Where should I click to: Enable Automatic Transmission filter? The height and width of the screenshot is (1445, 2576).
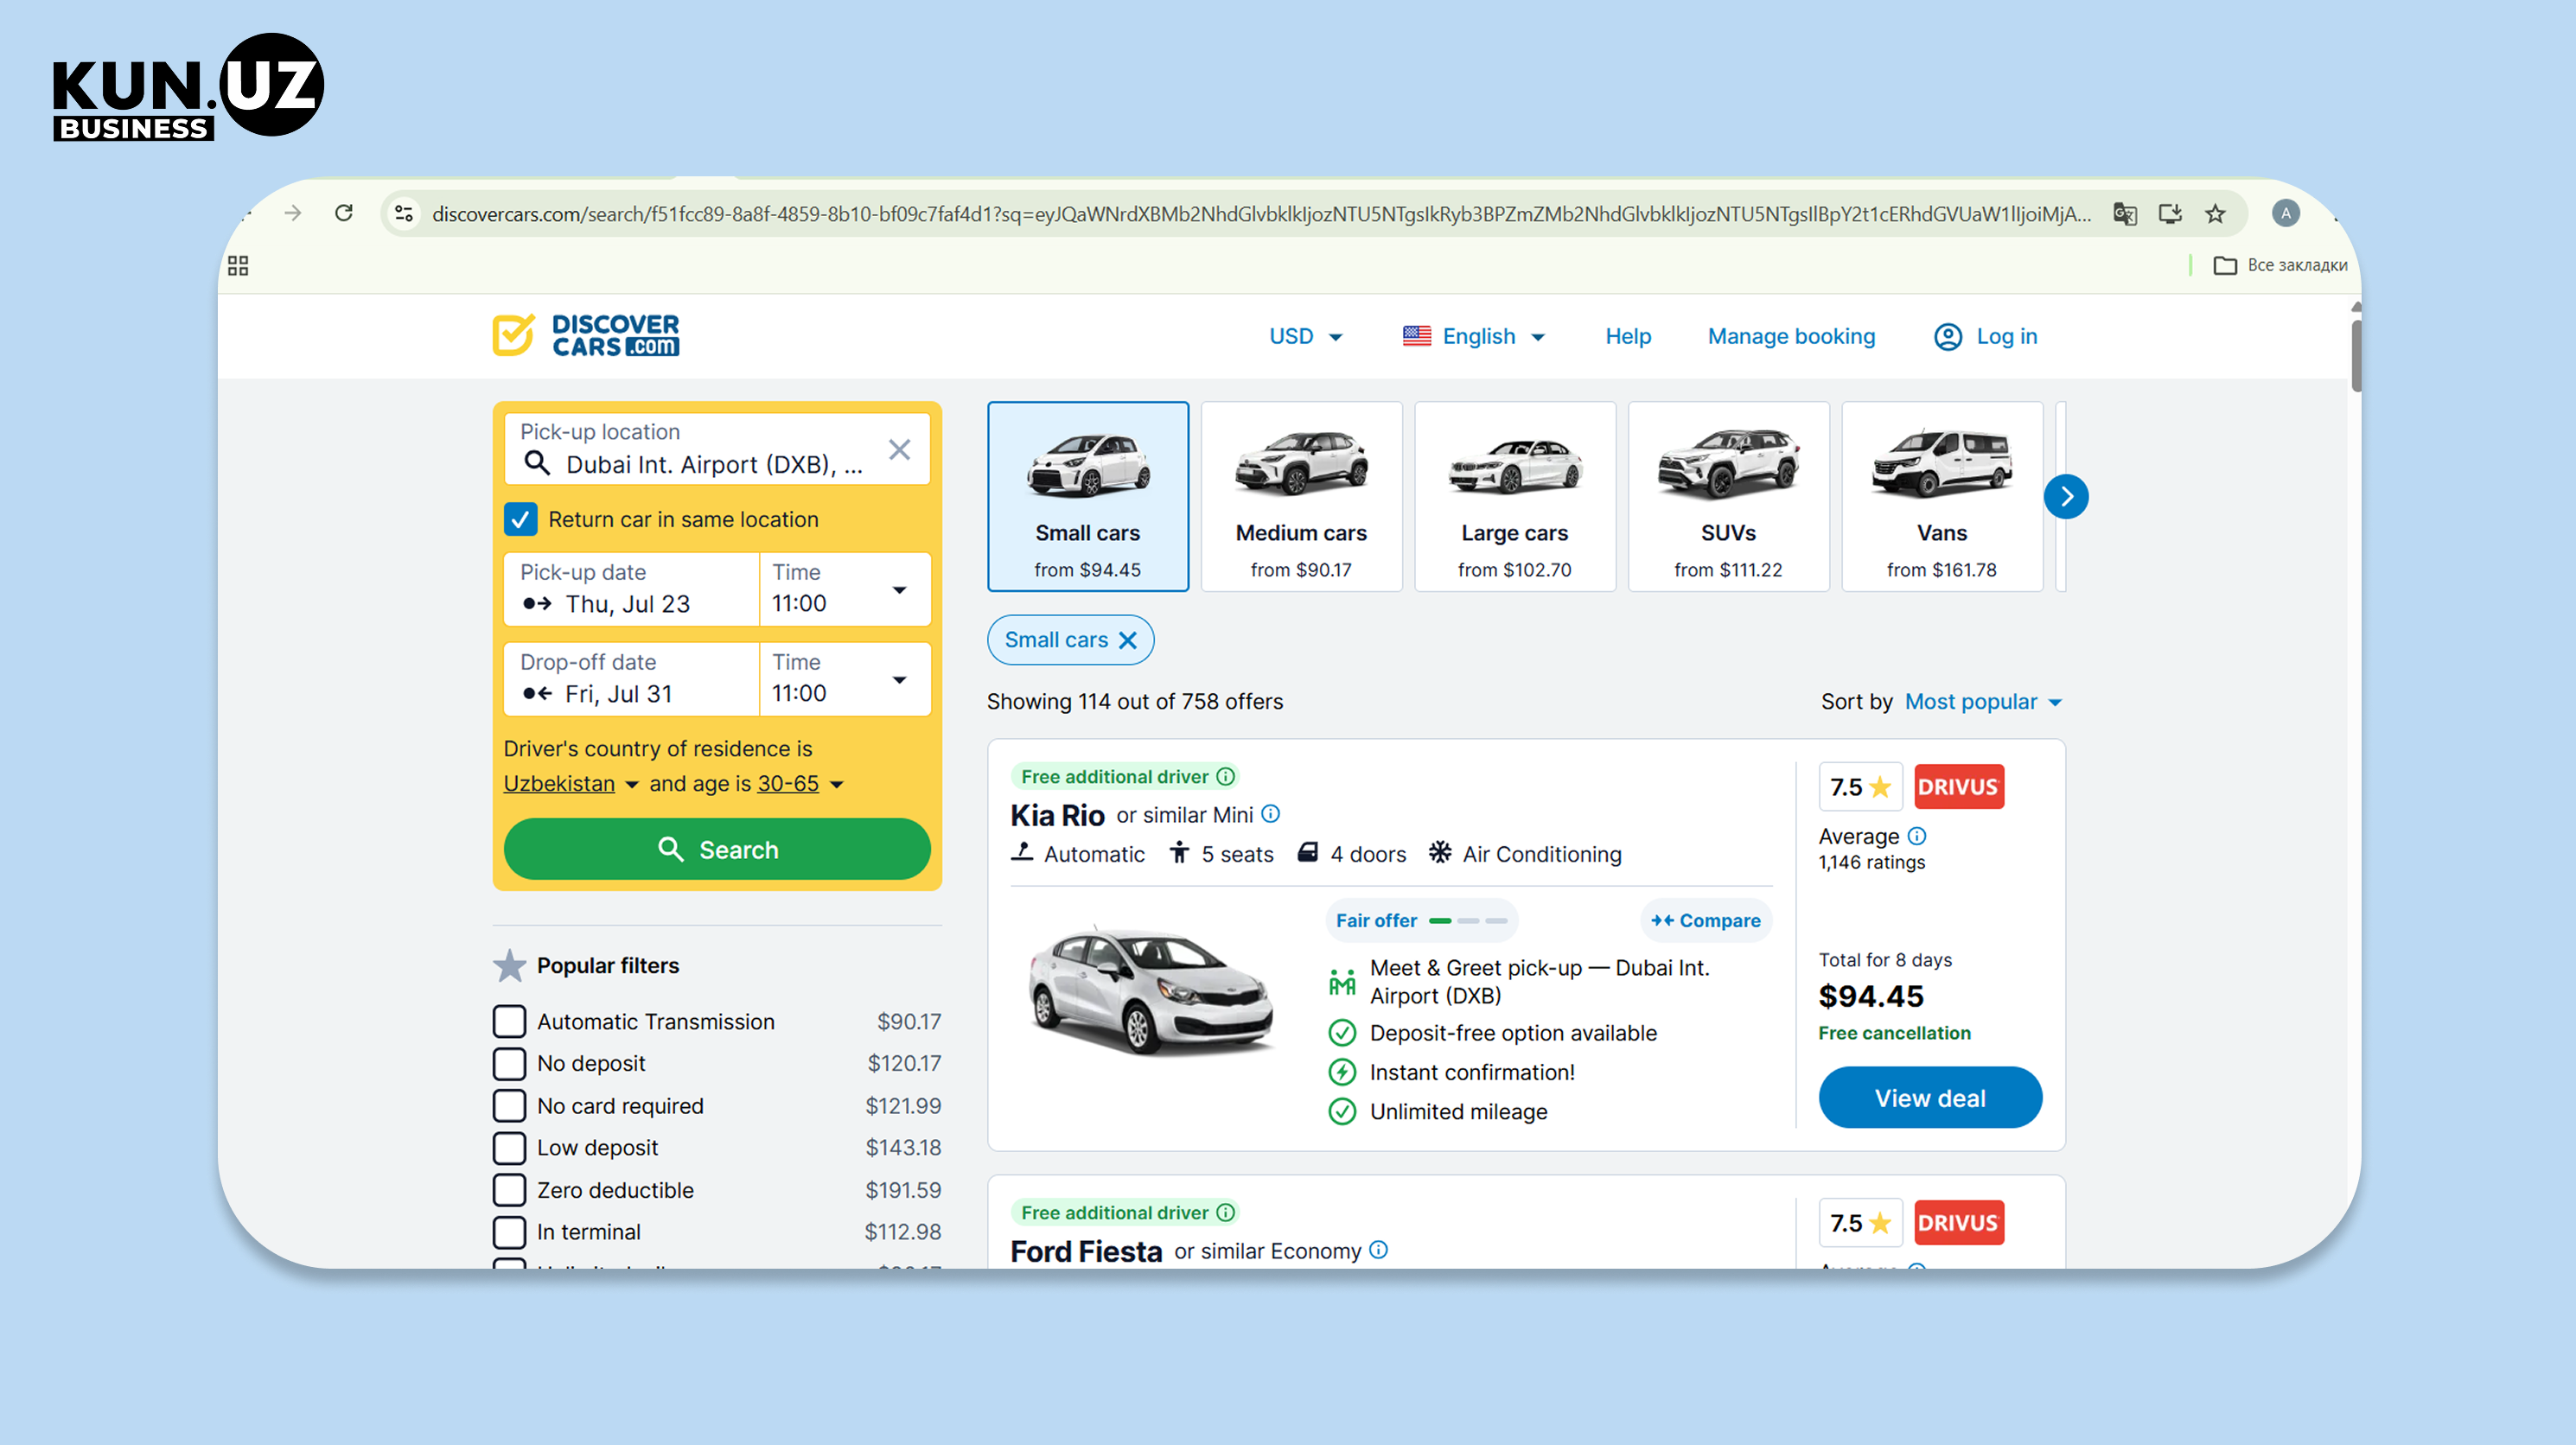click(510, 1021)
